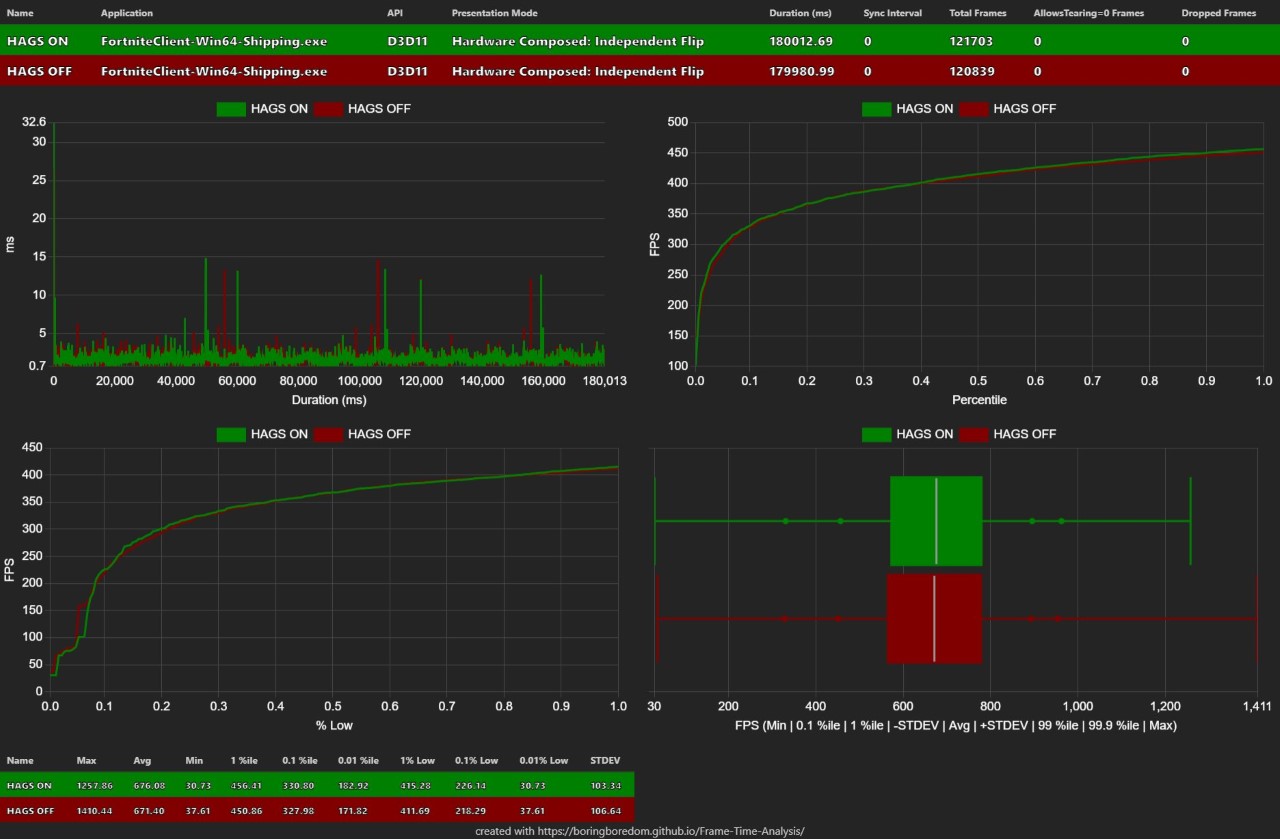Hide HAGS OFF series in FPS percentile chart
The height and width of the screenshot is (839, 1280).
(x=973, y=109)
